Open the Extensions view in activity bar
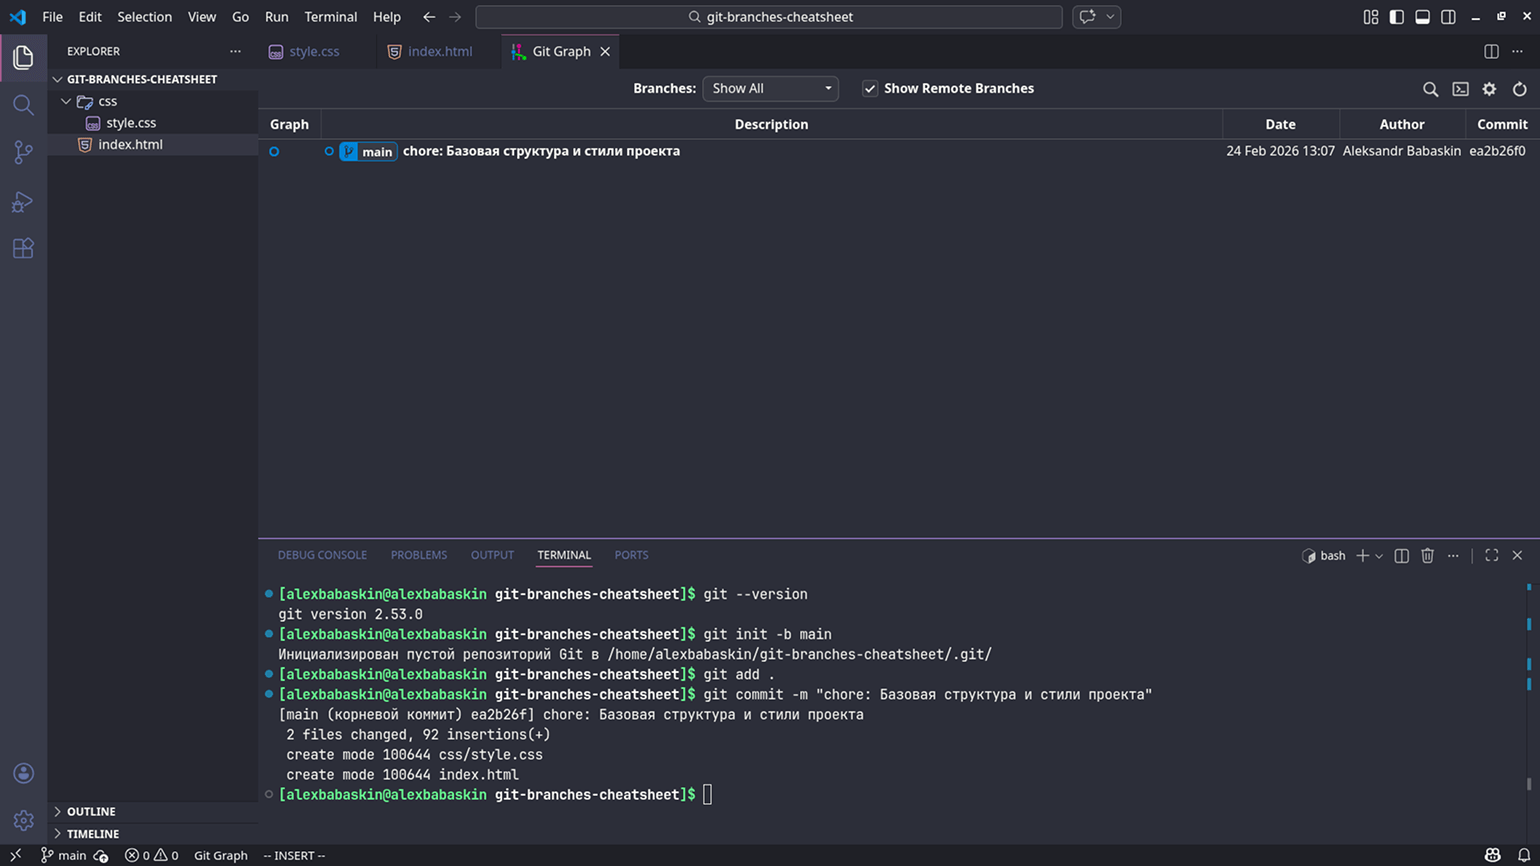 click(23, 249)
